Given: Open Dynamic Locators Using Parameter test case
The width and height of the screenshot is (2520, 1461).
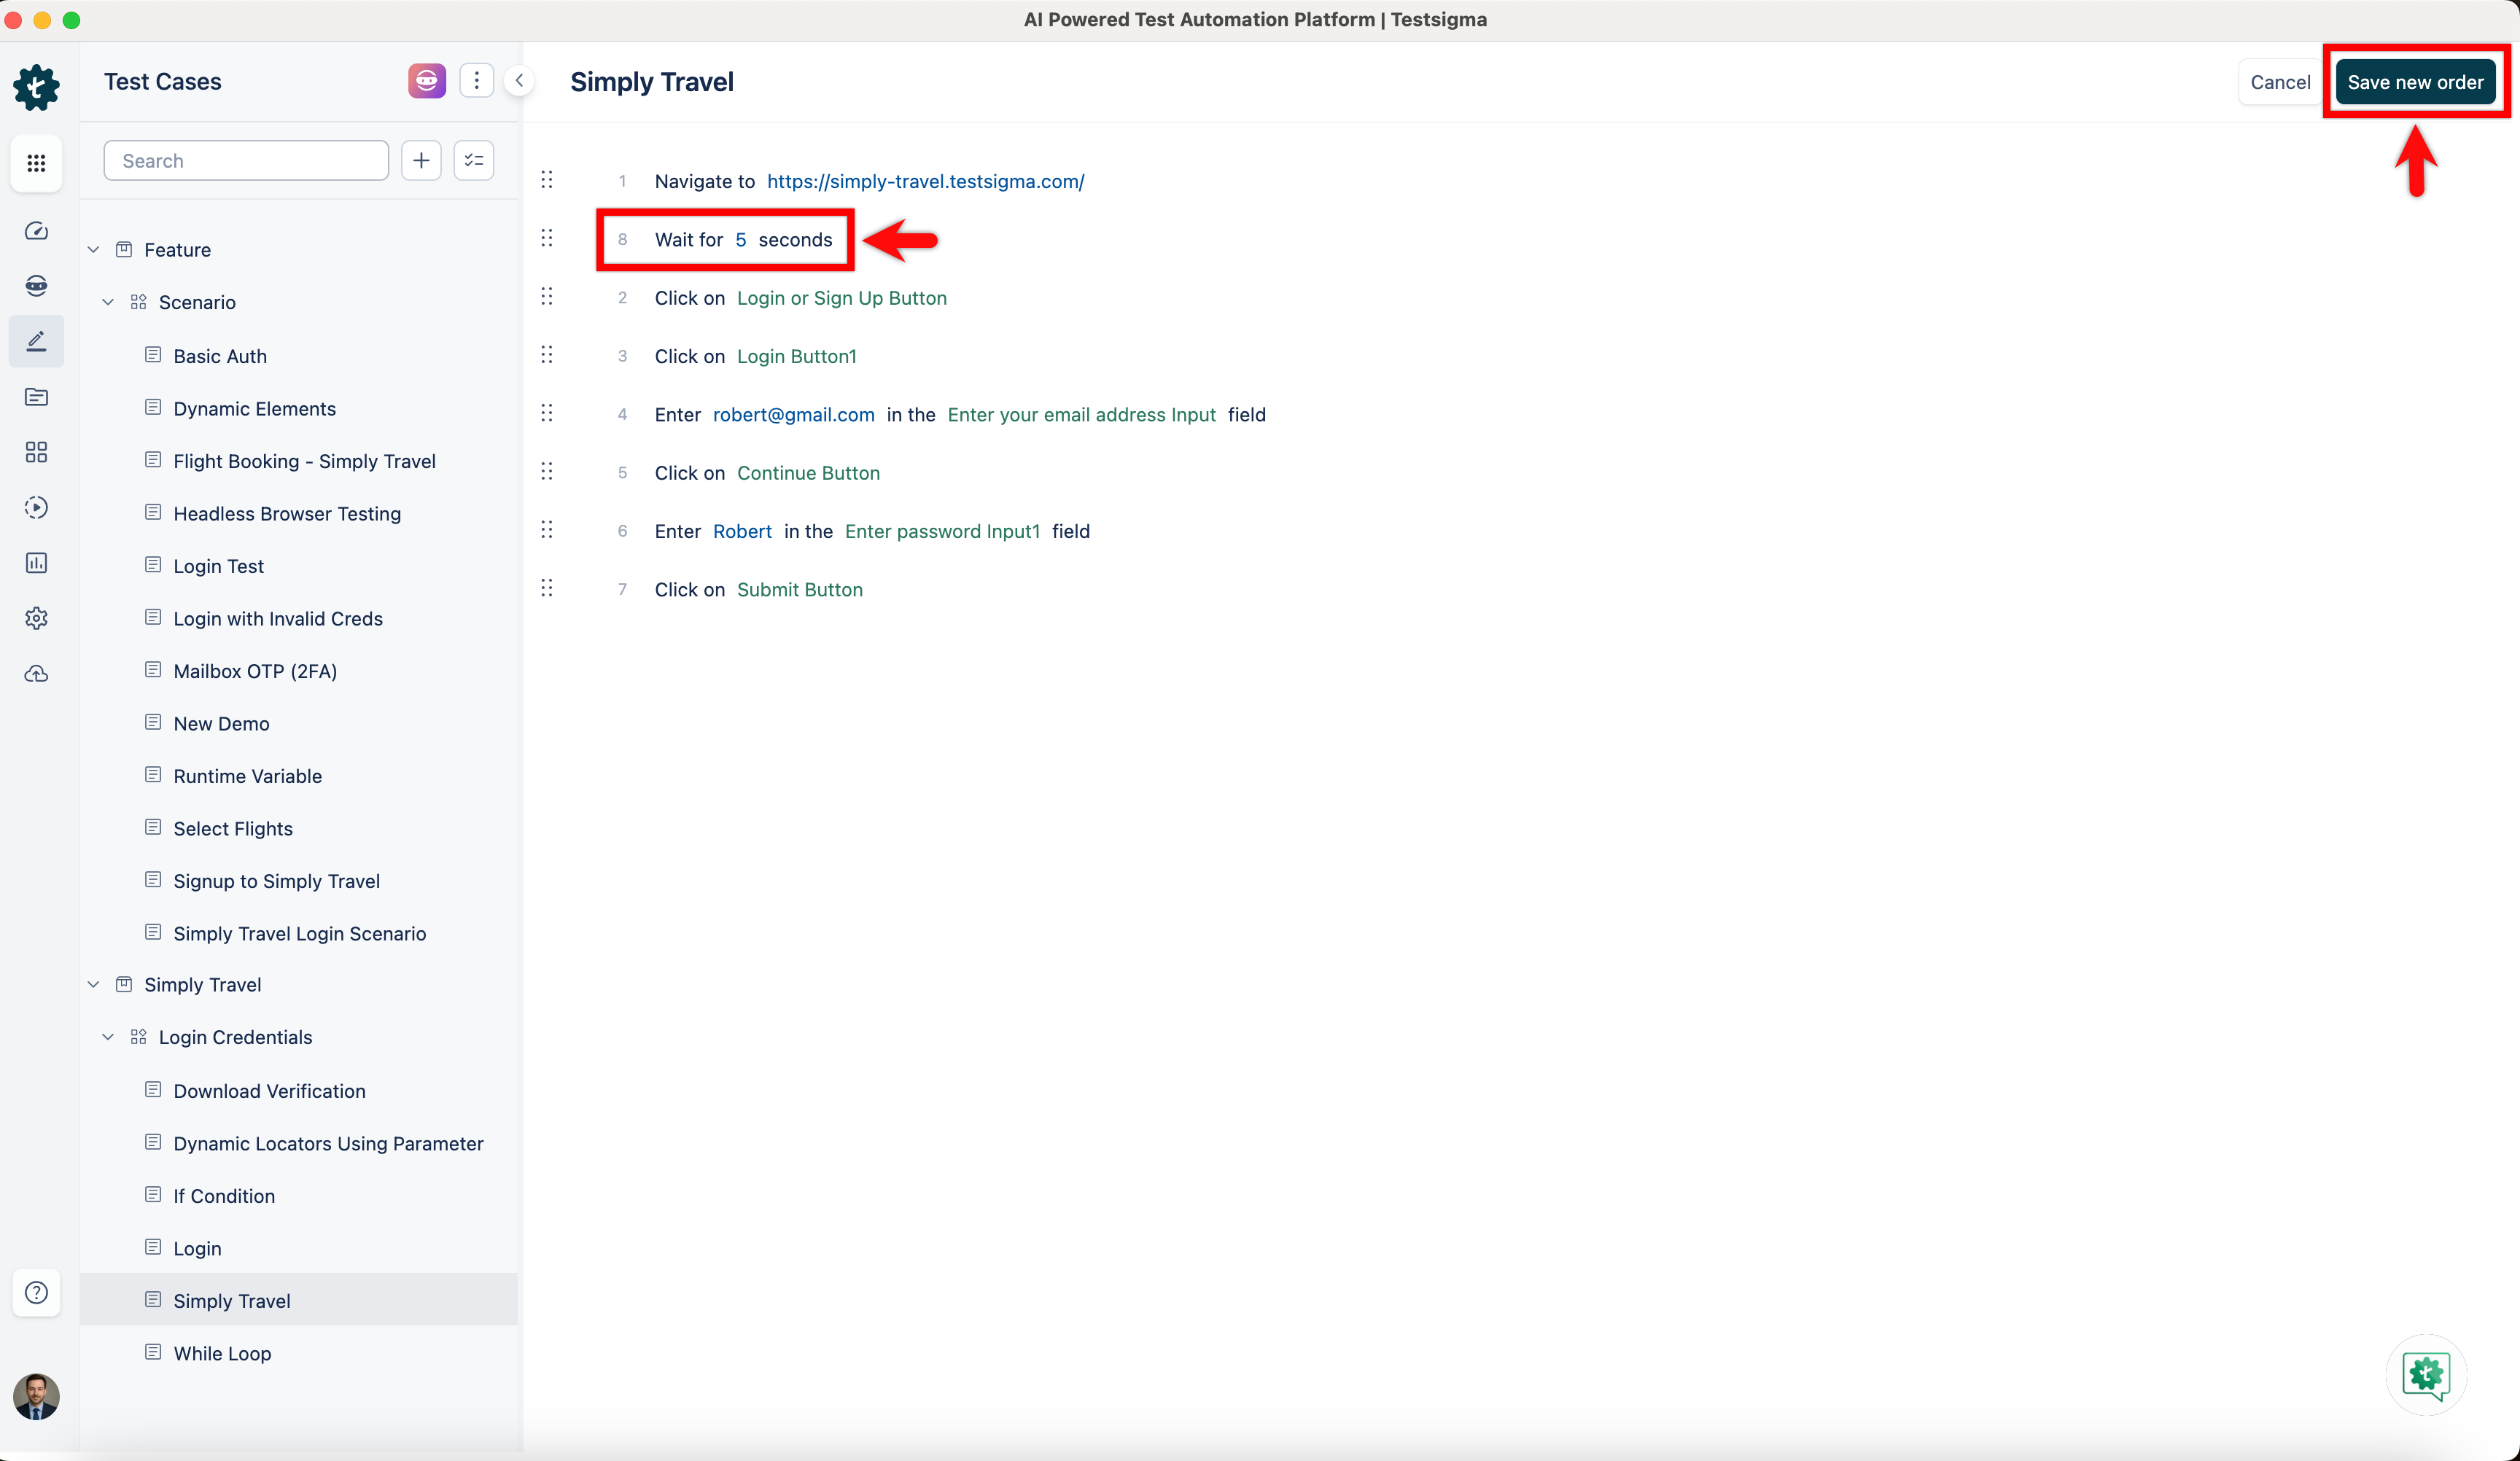Looking at the screenshot, I should [328, 1144].
